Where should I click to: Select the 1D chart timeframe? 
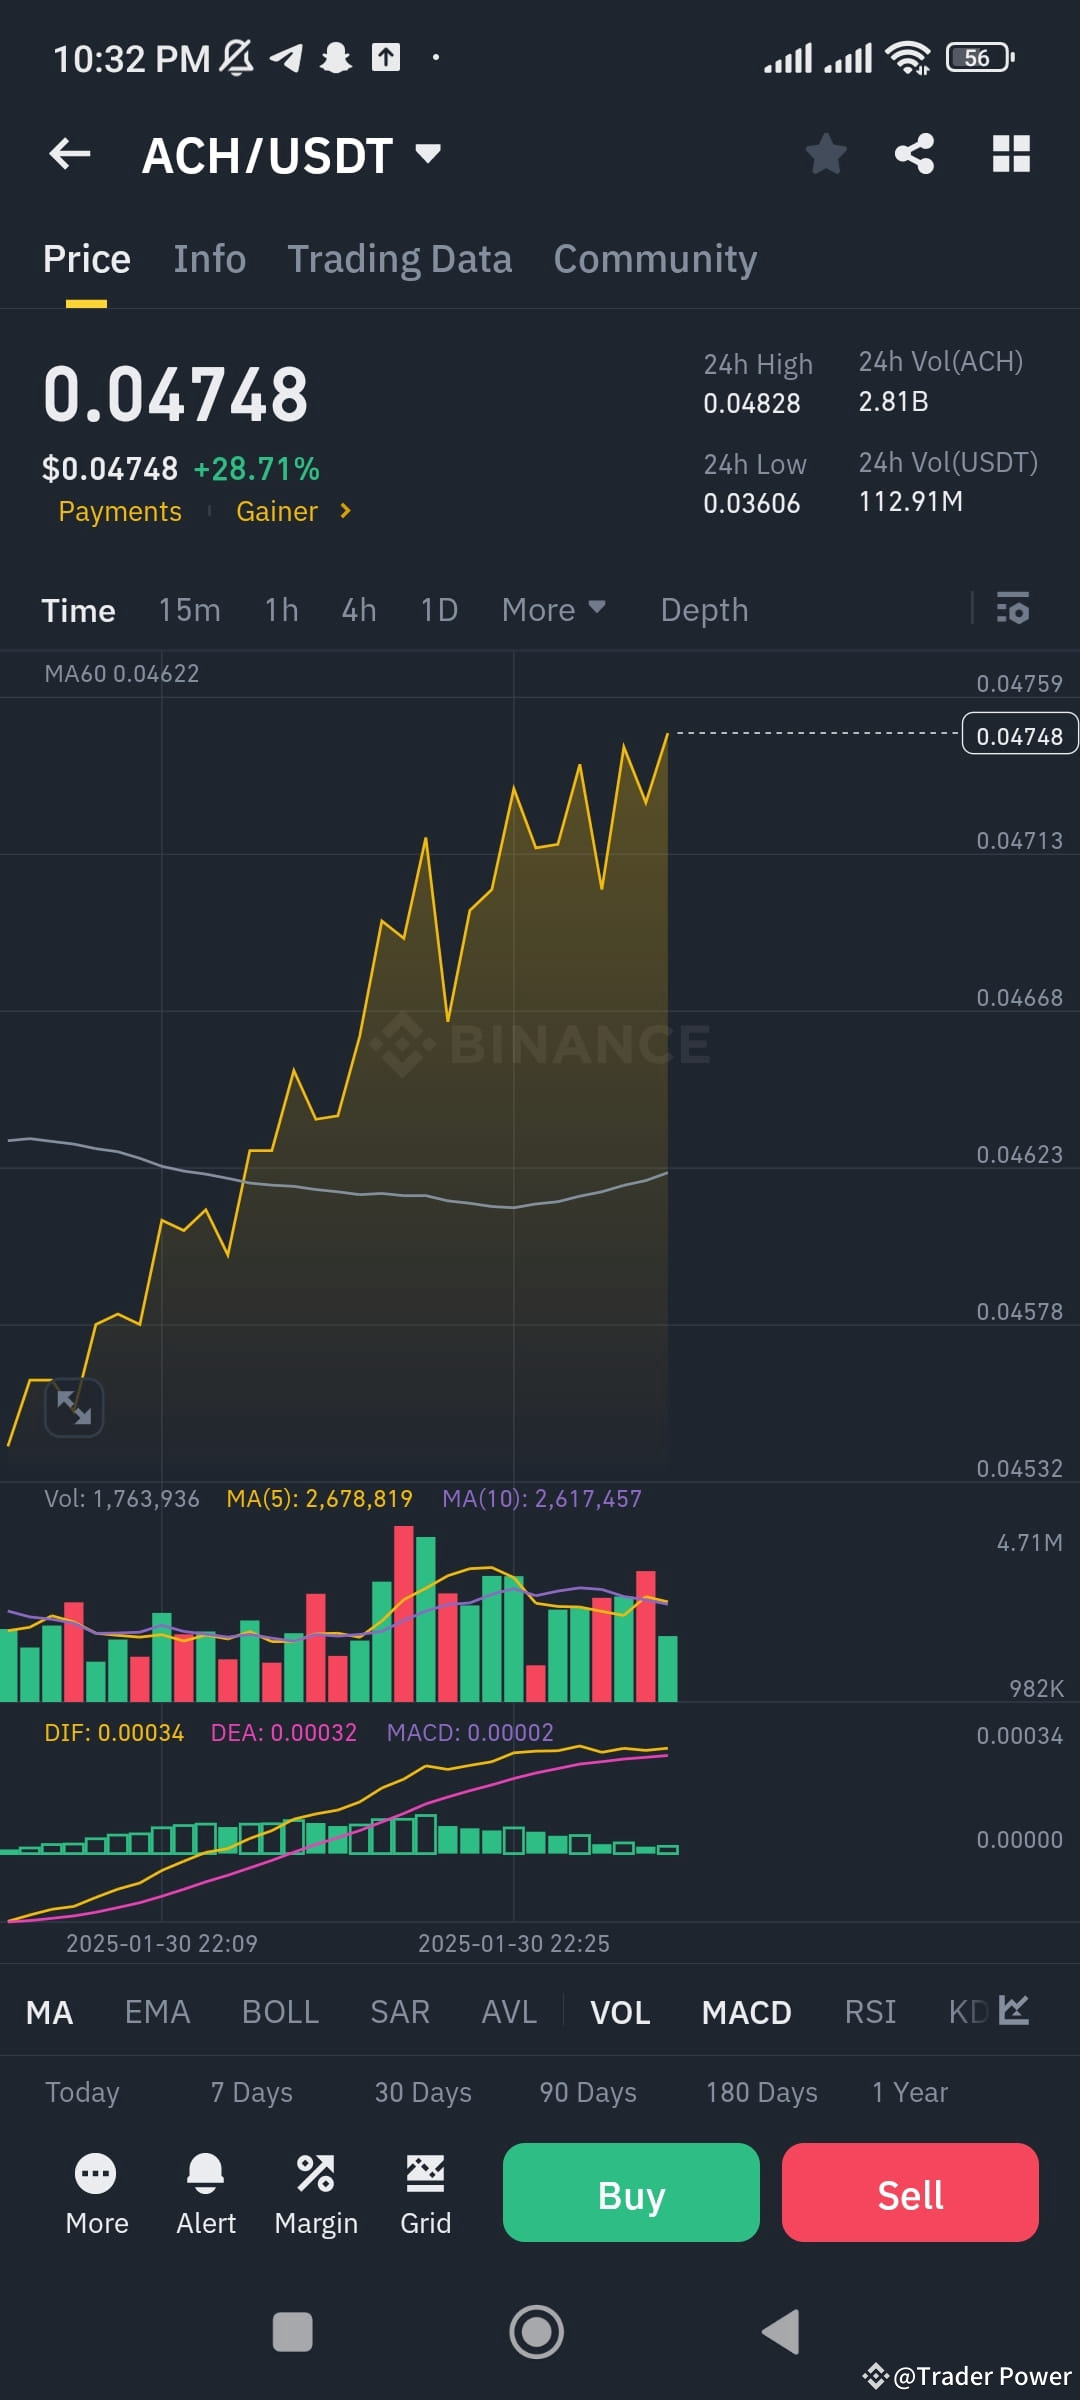(438, 609)
